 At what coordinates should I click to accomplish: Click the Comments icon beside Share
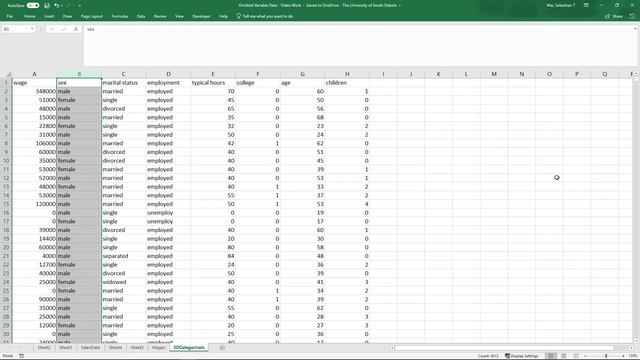[x=632, y=16]
